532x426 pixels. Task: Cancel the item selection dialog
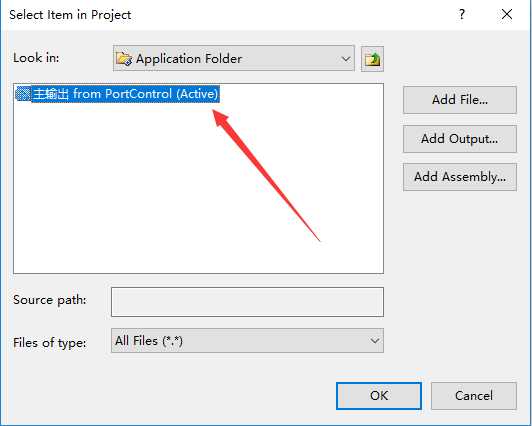coord(474,395)
